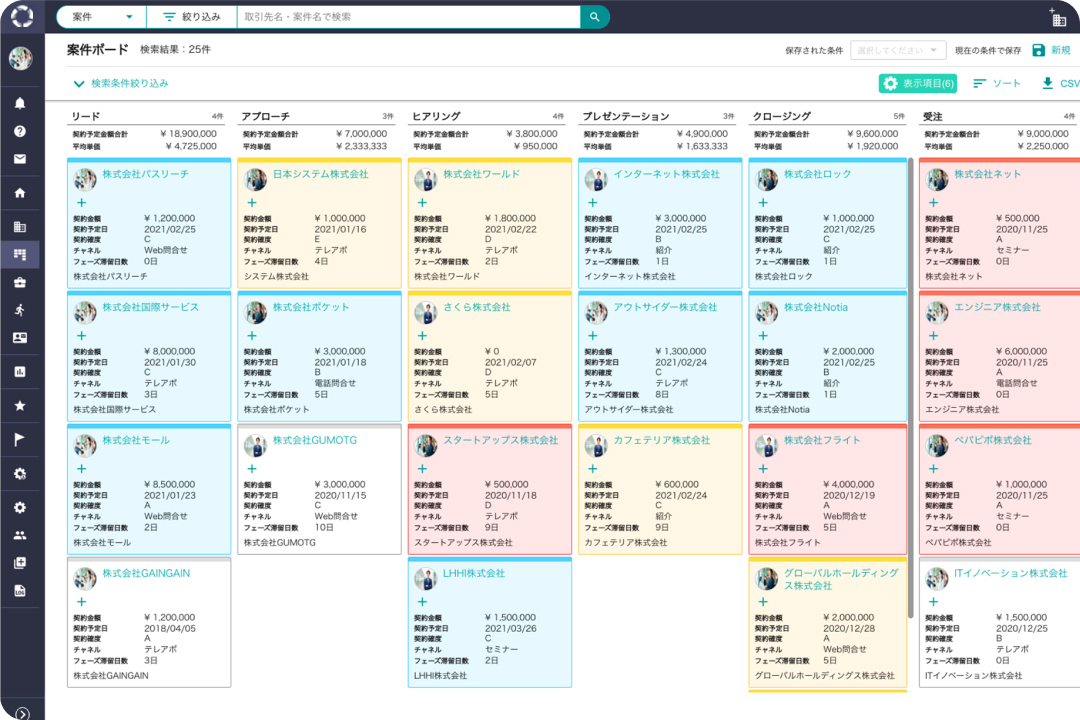Viewport: 1080px width, 720px height.
Task: Open the 案件 category dropdown
Action: [101, 17]
